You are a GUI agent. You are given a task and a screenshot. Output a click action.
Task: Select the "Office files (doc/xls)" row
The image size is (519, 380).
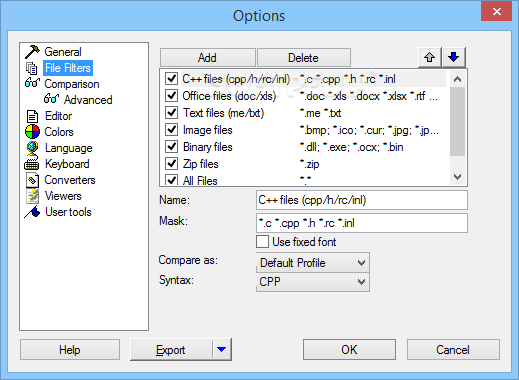pyautogui.click(x=305, y=96)
